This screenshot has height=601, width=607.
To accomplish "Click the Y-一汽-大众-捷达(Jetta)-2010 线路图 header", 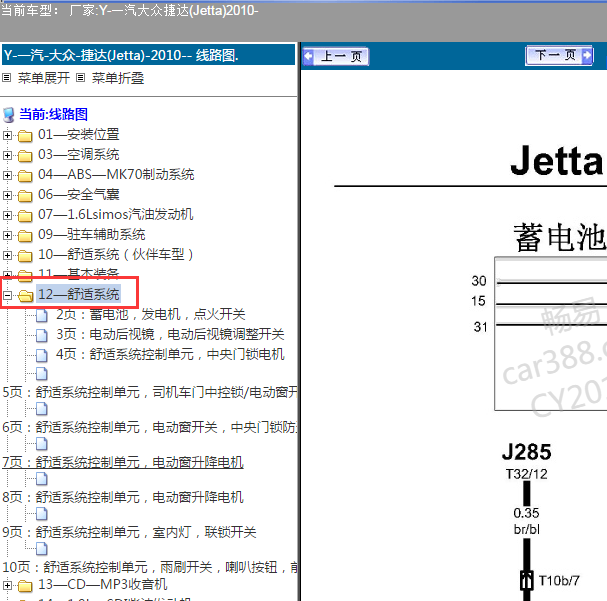I will tap(148, 55).
